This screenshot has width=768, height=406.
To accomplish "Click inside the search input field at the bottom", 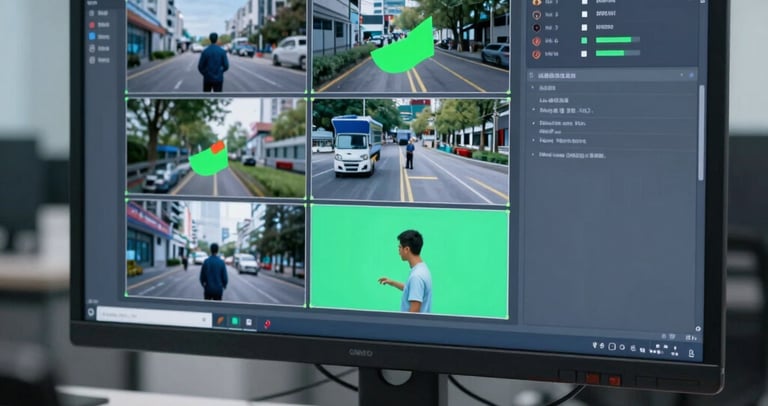I will (x=154, y=316).
